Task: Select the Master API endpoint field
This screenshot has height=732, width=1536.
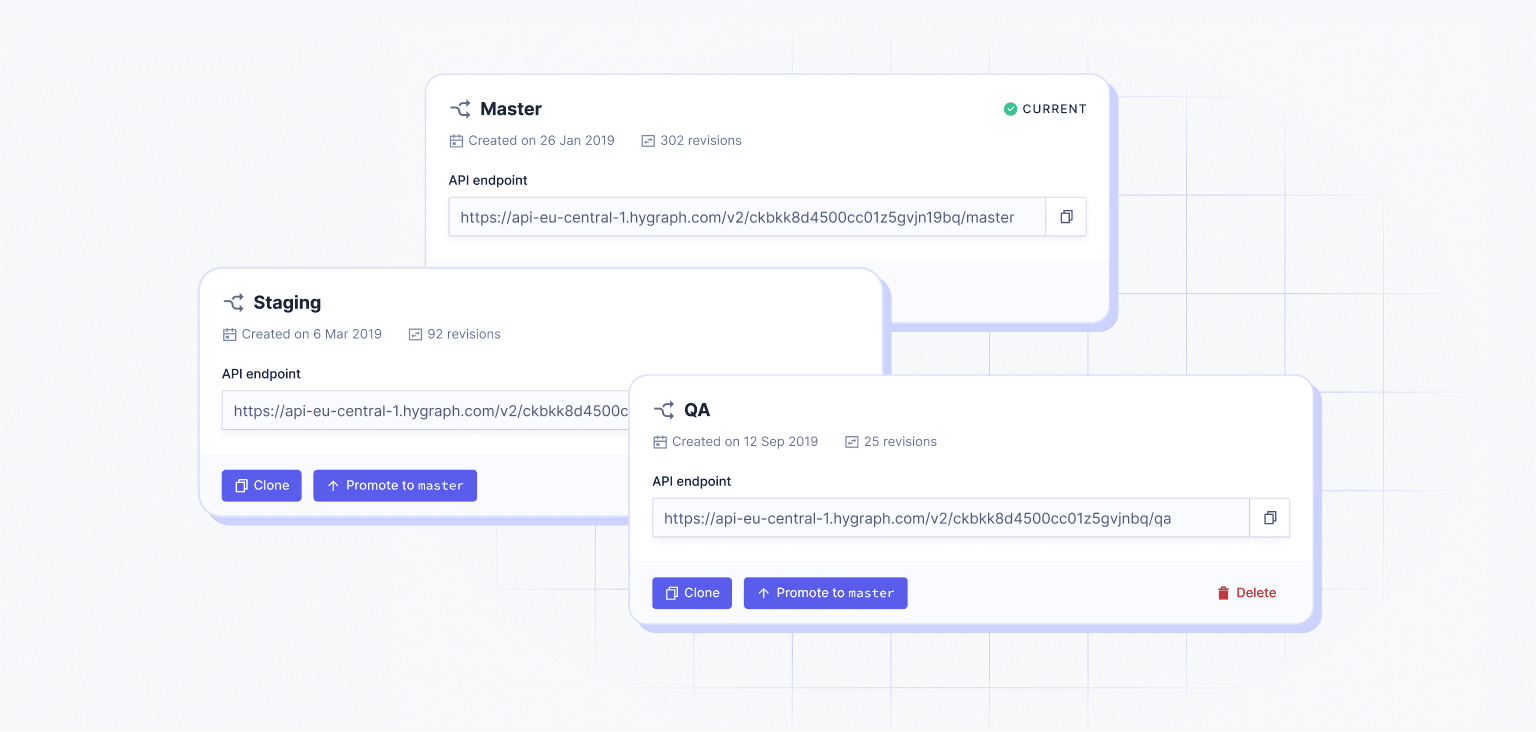Action: tap(747, 217)
